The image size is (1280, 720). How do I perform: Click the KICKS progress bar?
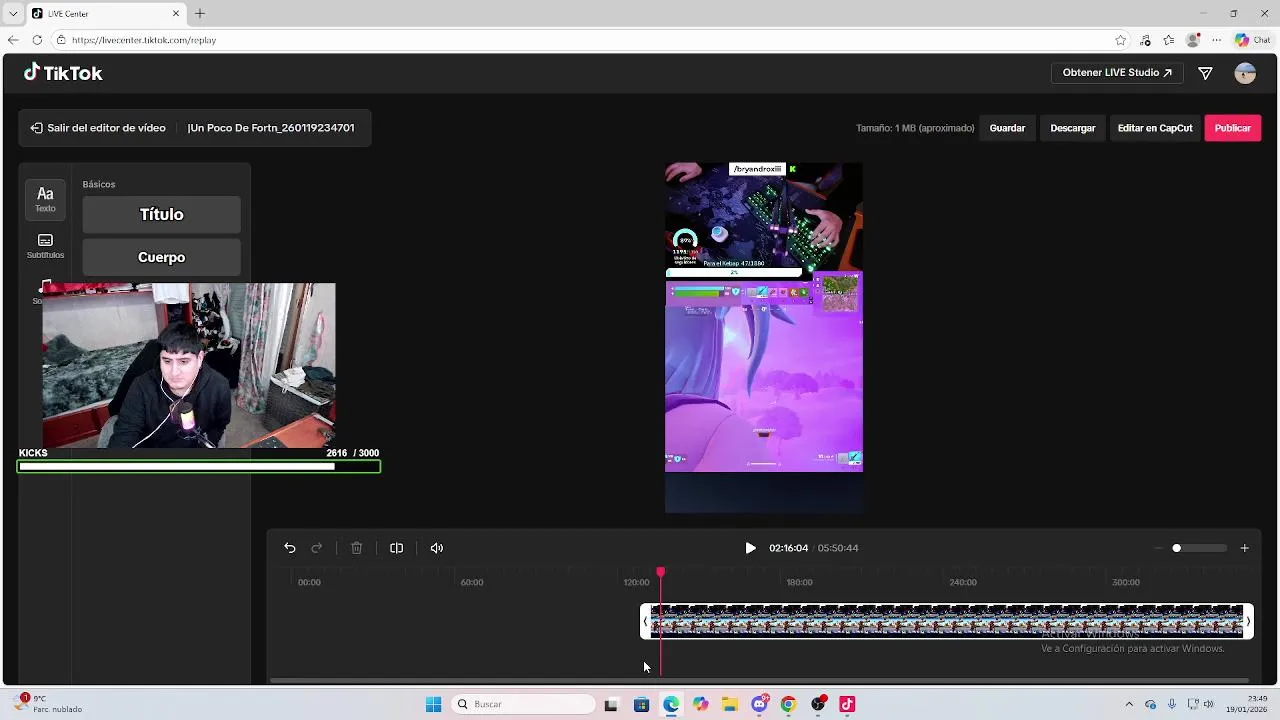[199, 466]
